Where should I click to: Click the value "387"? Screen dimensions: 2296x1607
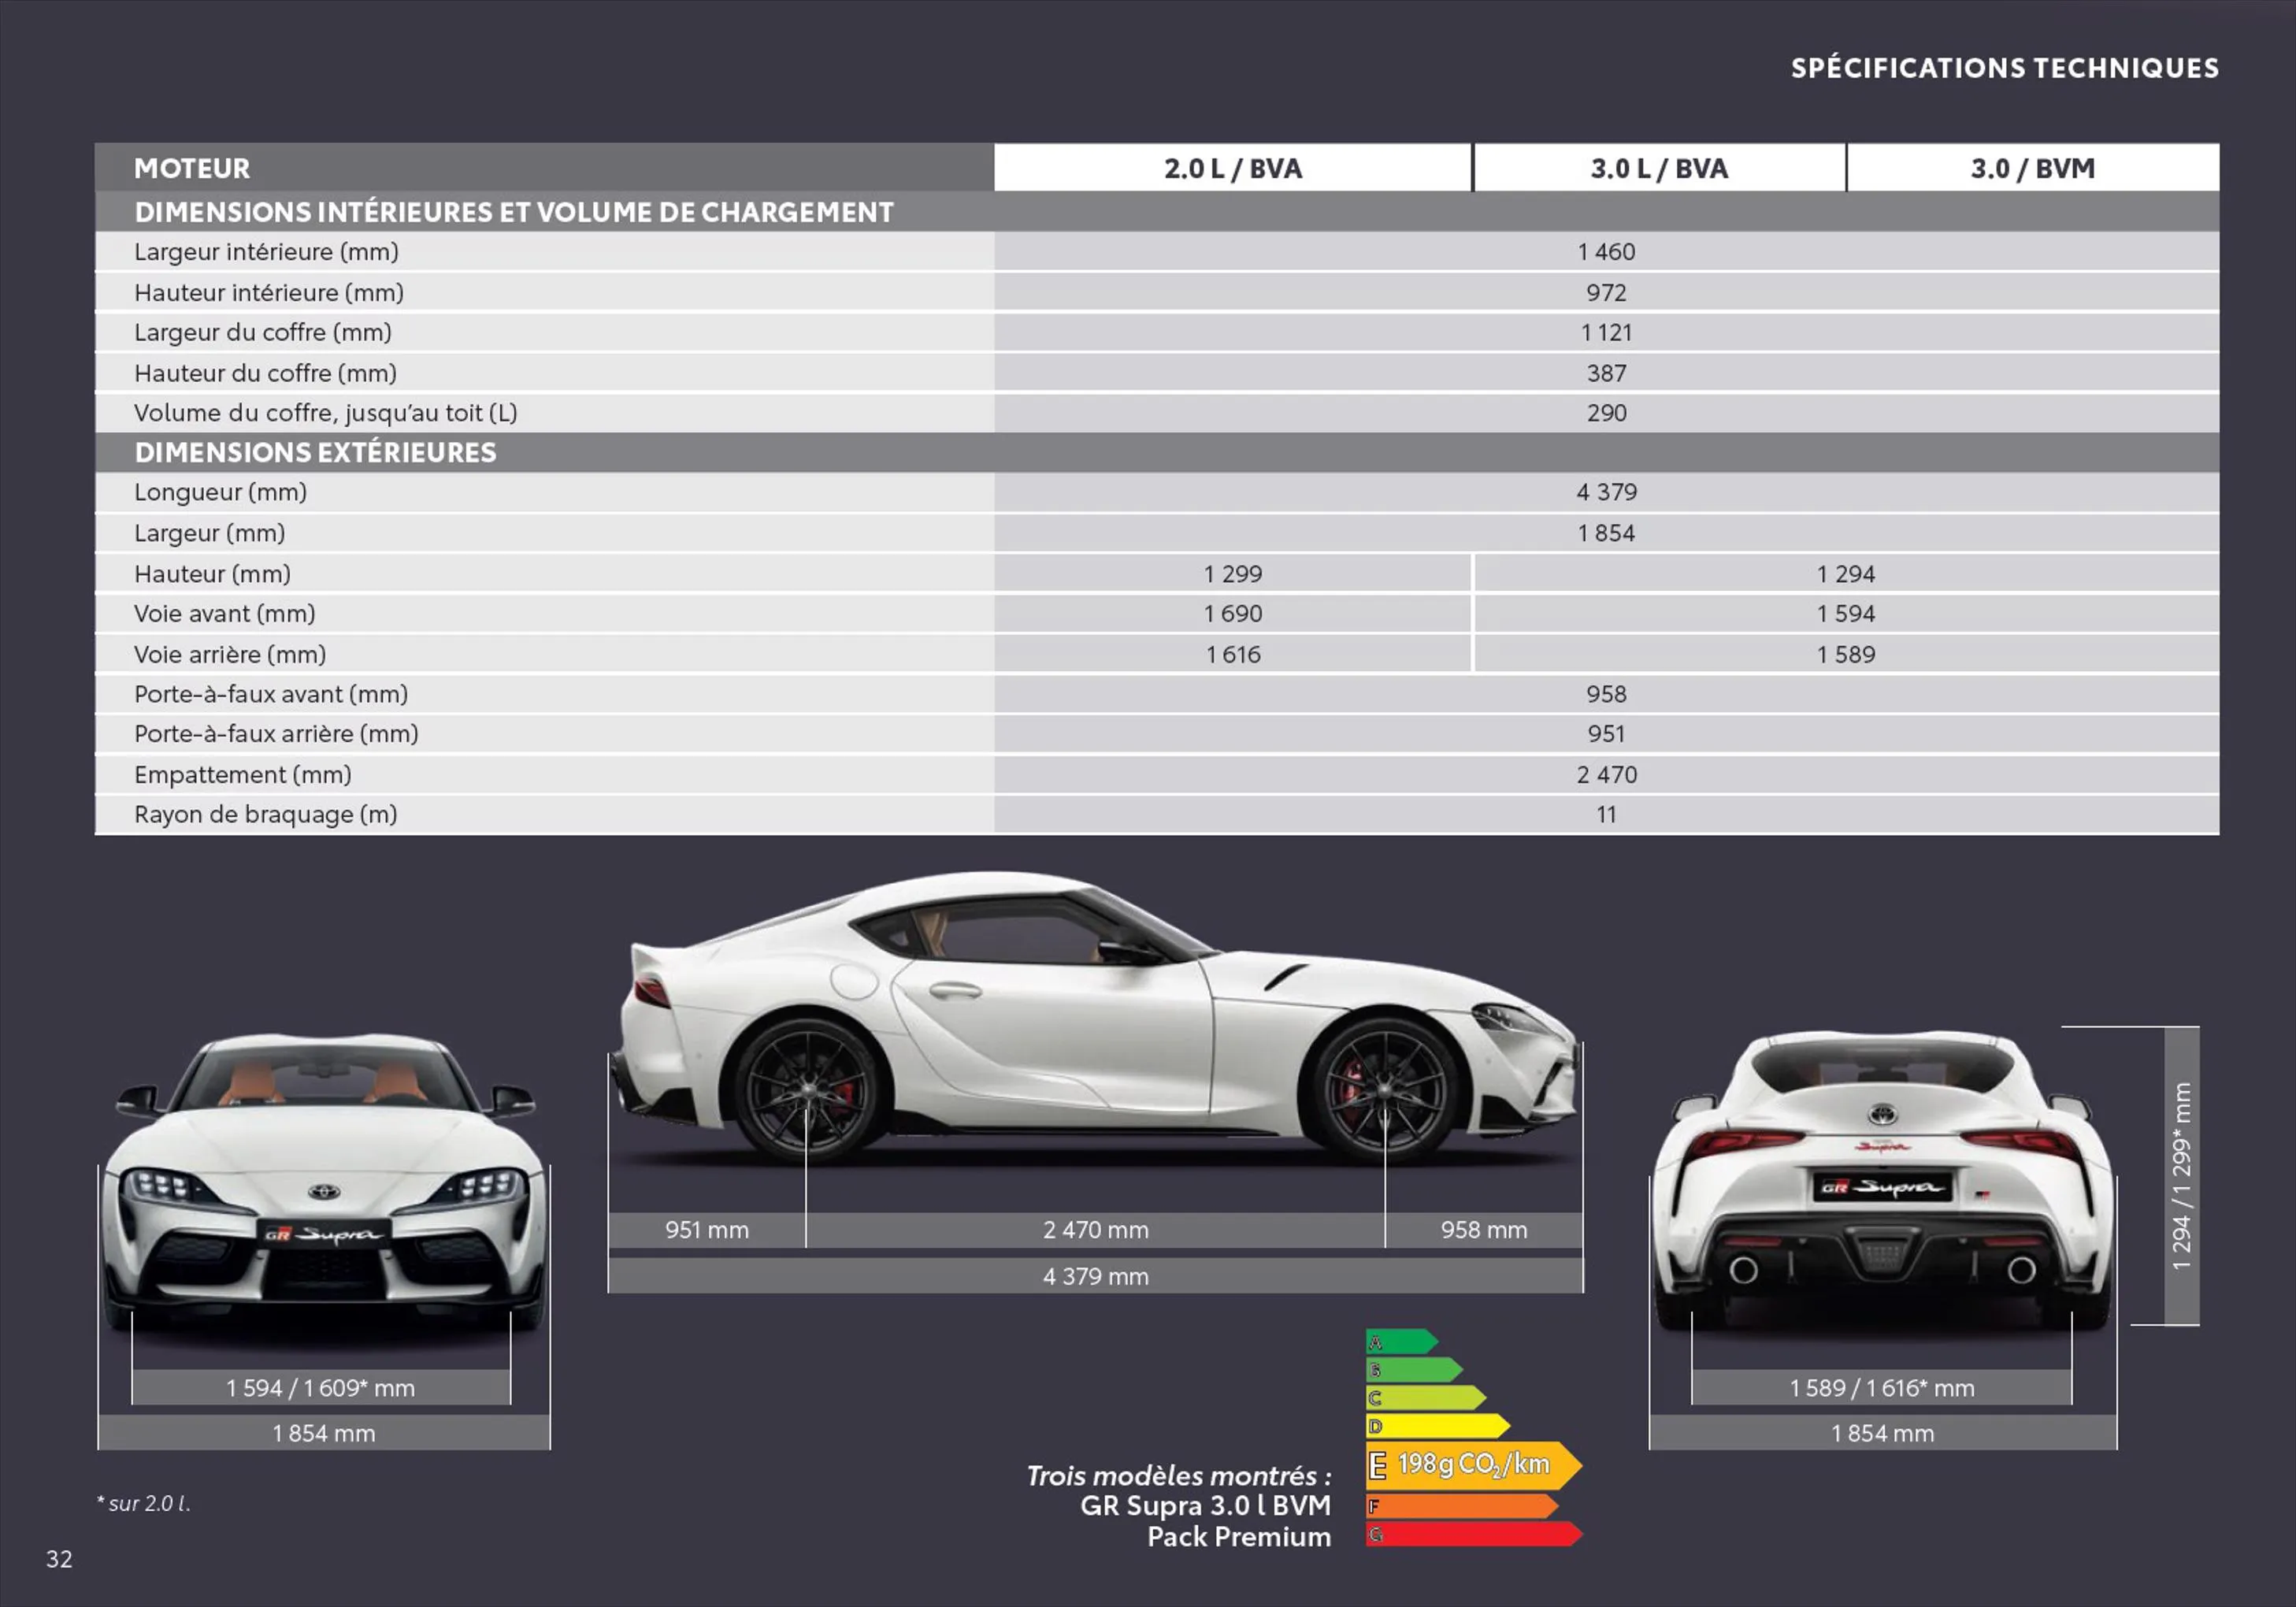[1606, 373]
